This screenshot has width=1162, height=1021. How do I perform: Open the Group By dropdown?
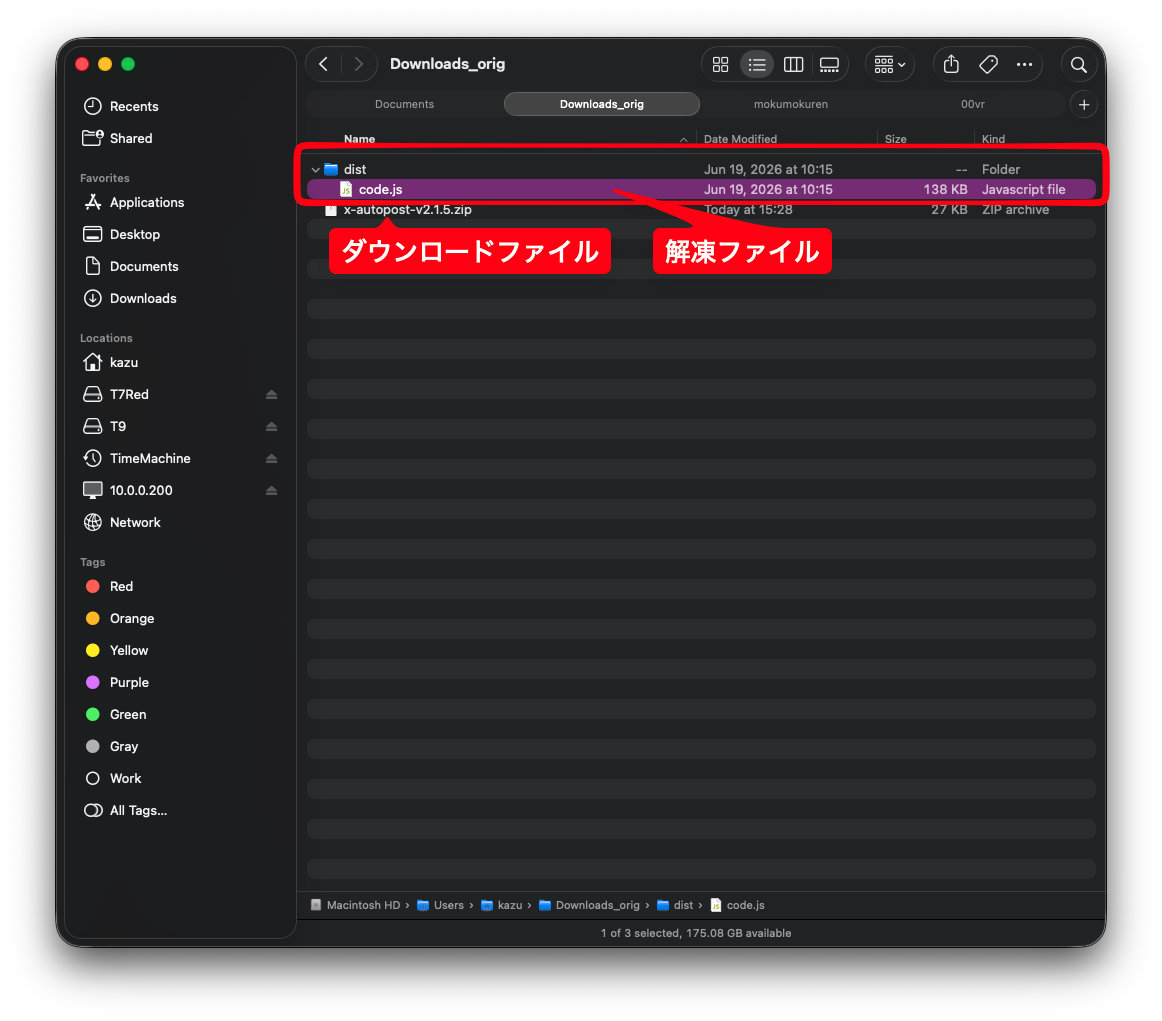click(x=889, y=64)
